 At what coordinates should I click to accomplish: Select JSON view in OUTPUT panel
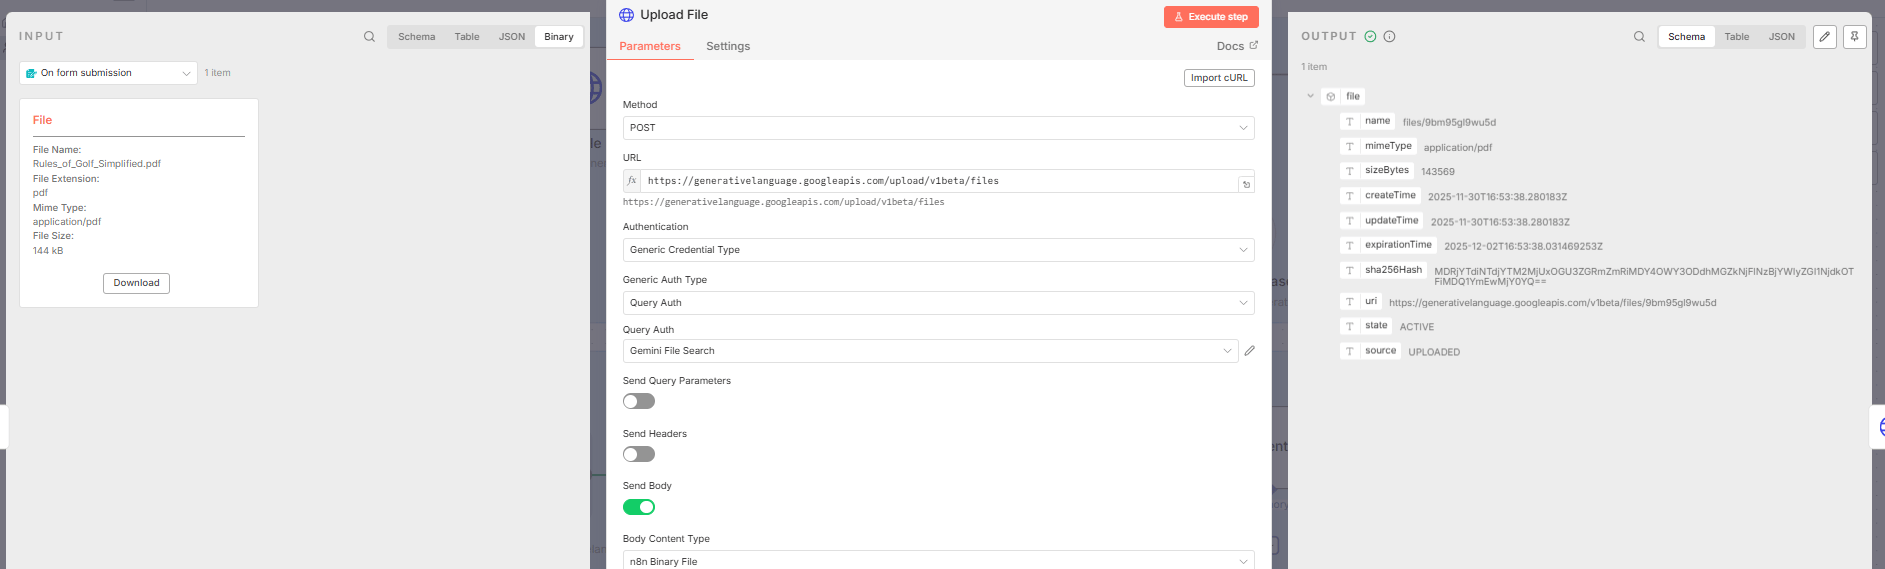(1782, 37)
